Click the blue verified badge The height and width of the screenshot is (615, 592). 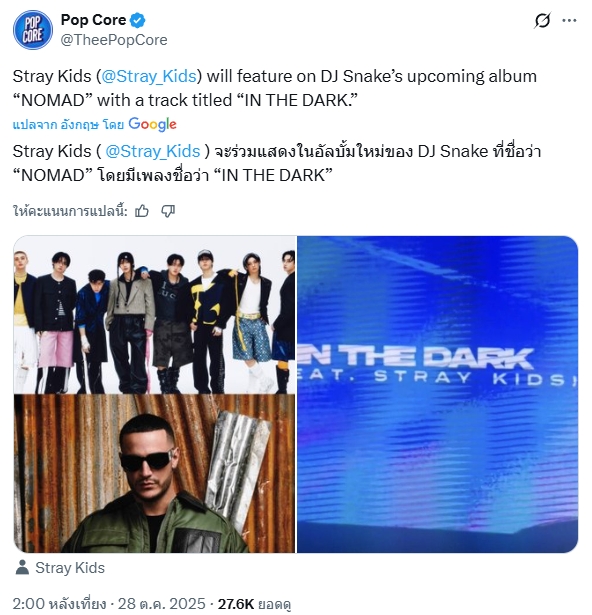click(138, 20)
